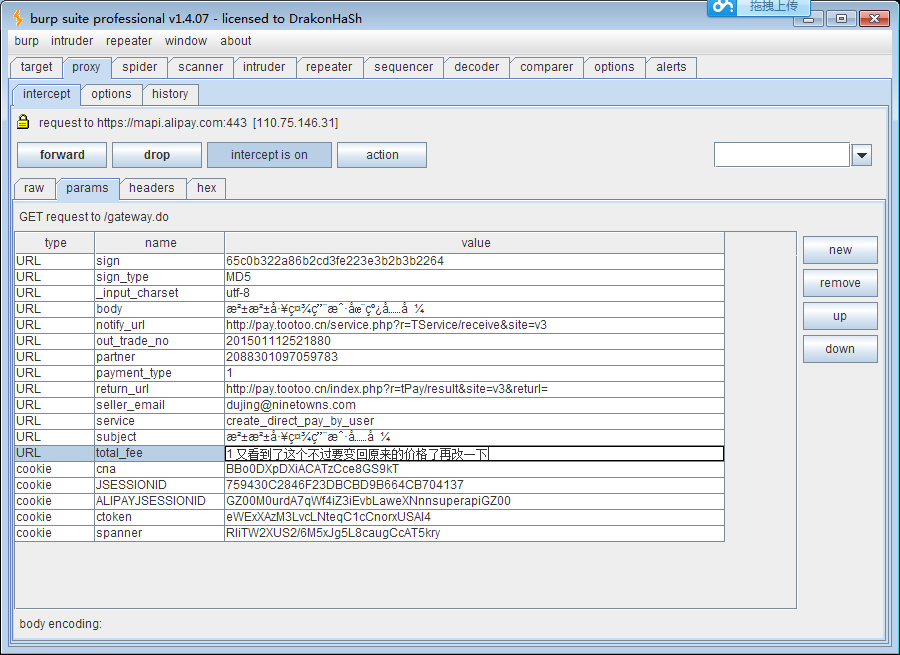Switch to the intruder tool tab
The width and height of the screenshot is (900, 655).
point(264,67)
